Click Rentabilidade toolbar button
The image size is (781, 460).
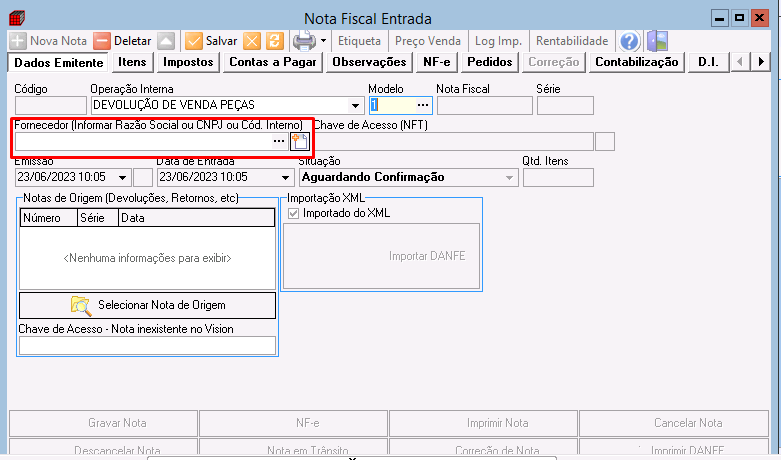pyautogui.click(x=572, y=41)
